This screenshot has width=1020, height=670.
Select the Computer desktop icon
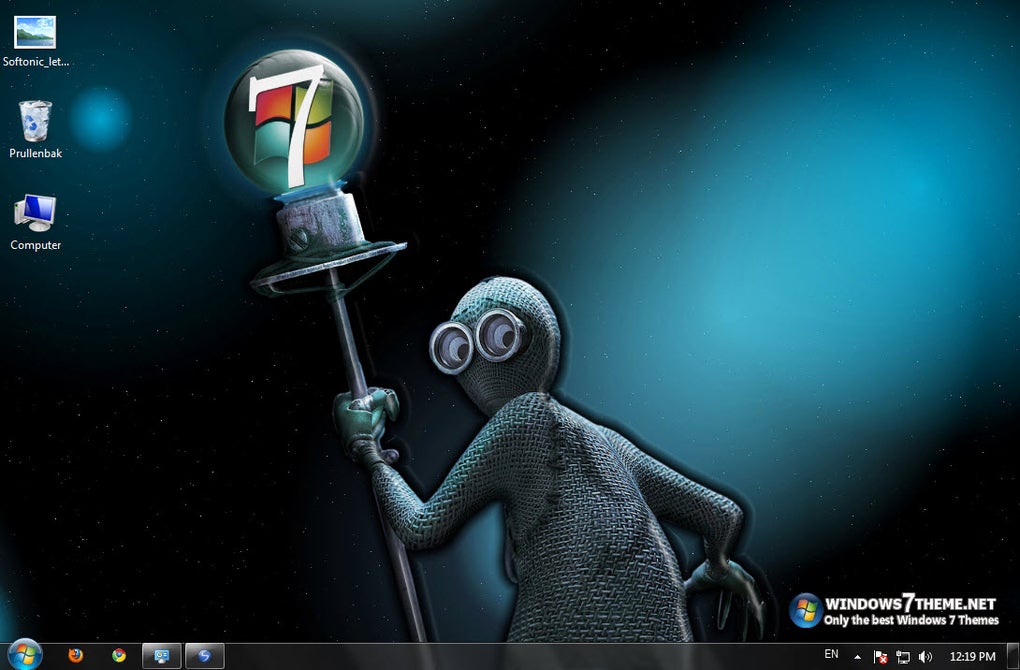(35, 213)
